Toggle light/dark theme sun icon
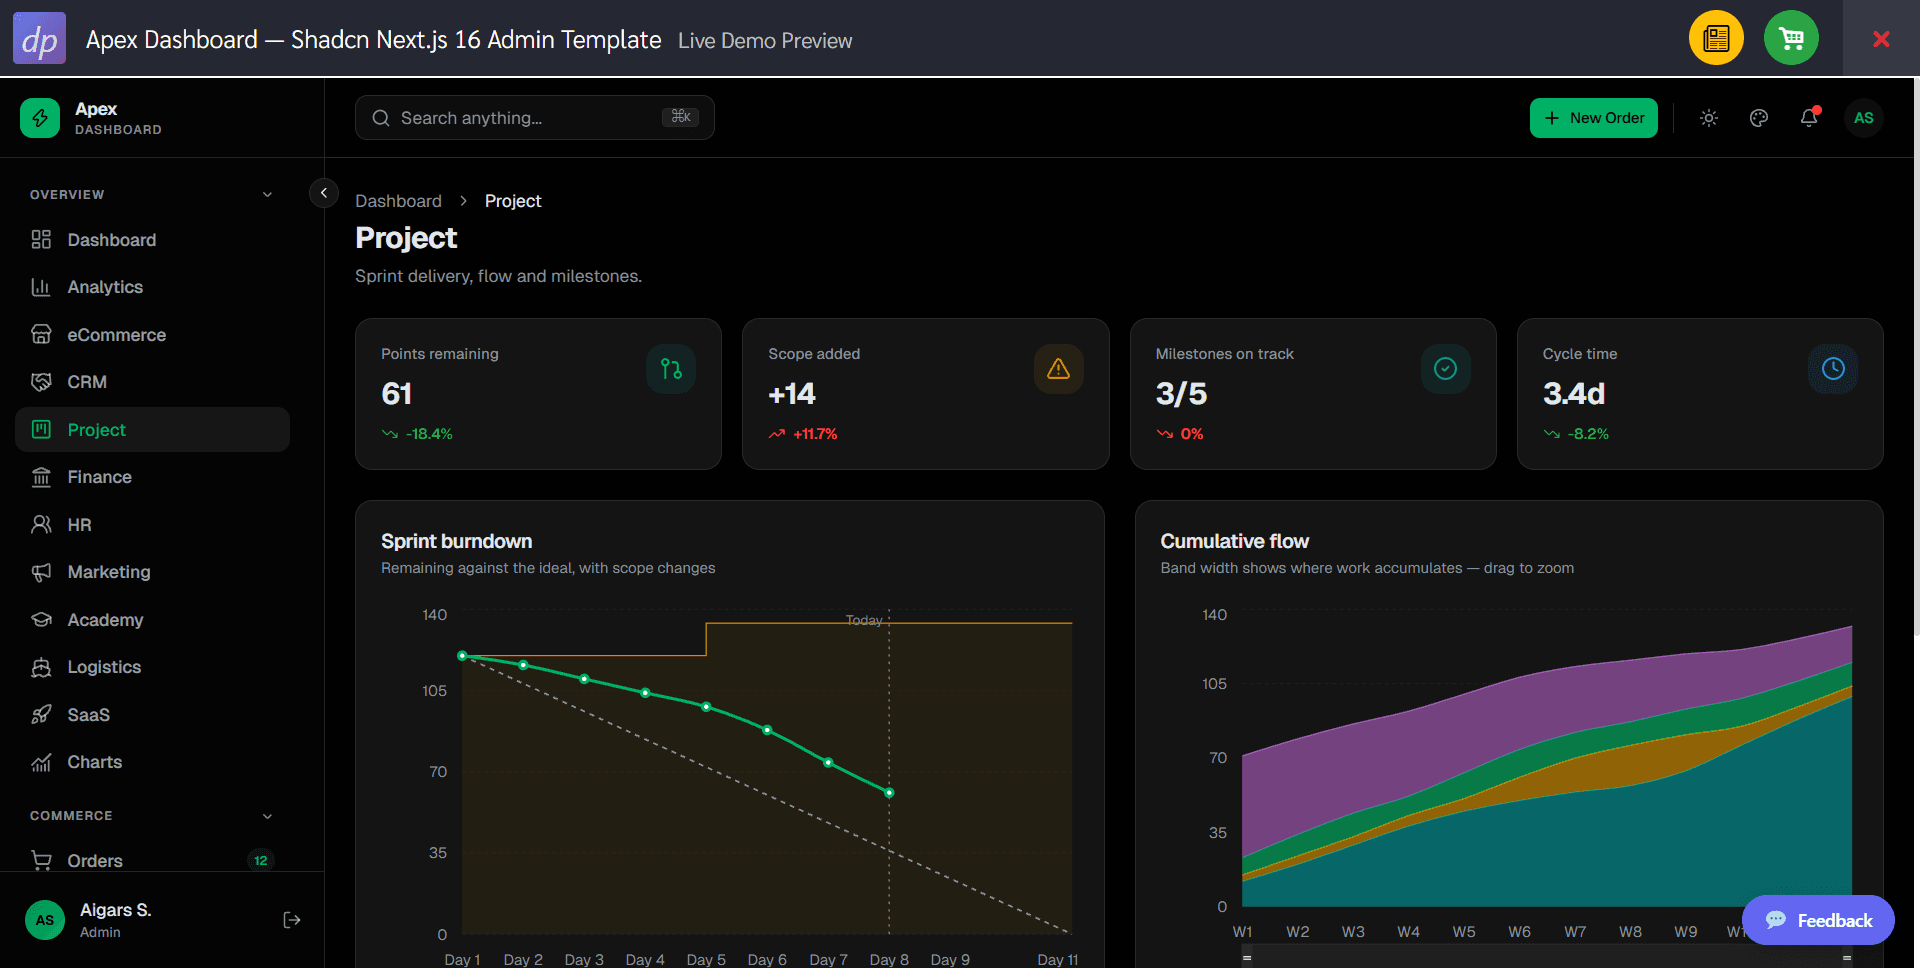Image resolution: width=1920 pixels, height=970 pixels. point(1709,118)
